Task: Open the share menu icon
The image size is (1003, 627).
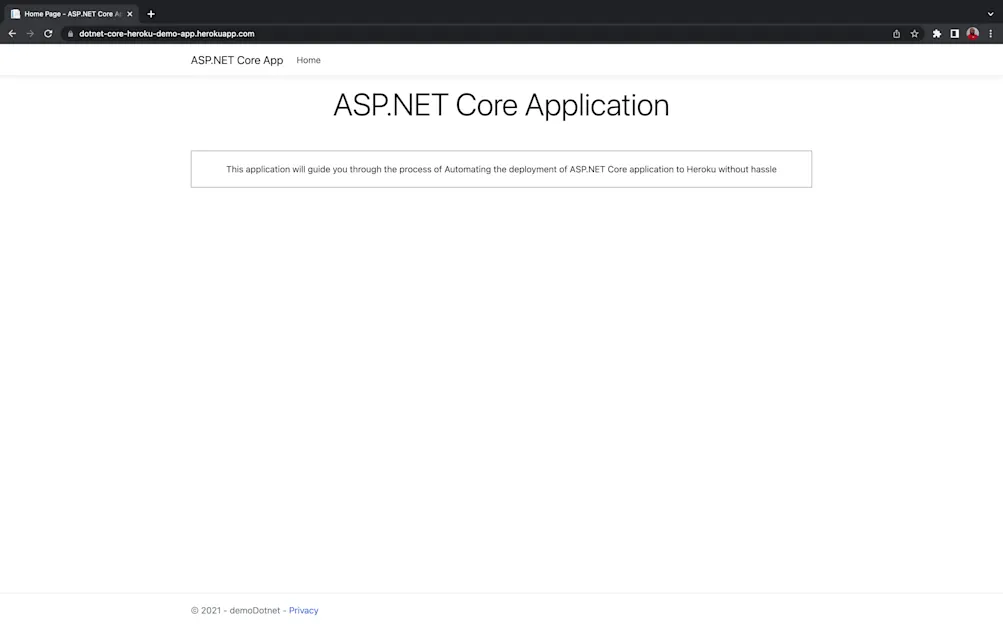Action: click(896, 33)
